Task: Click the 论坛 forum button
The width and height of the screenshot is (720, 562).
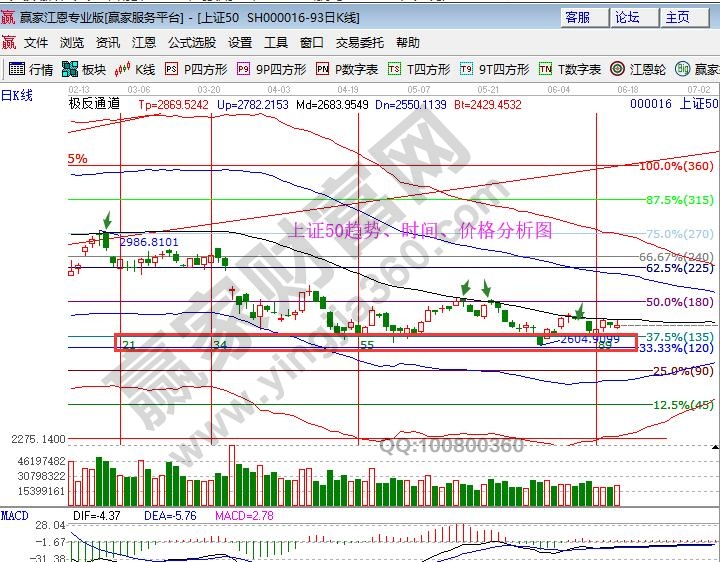Action: [627, 17]
